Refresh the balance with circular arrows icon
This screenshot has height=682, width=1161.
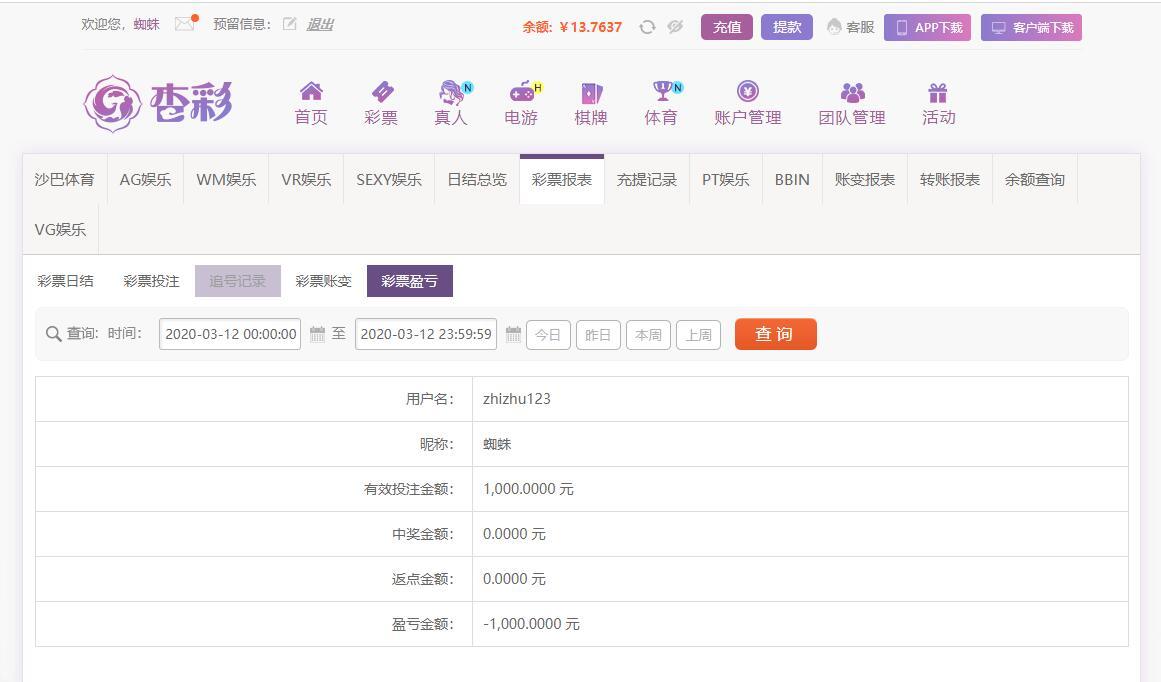point(647,27)
